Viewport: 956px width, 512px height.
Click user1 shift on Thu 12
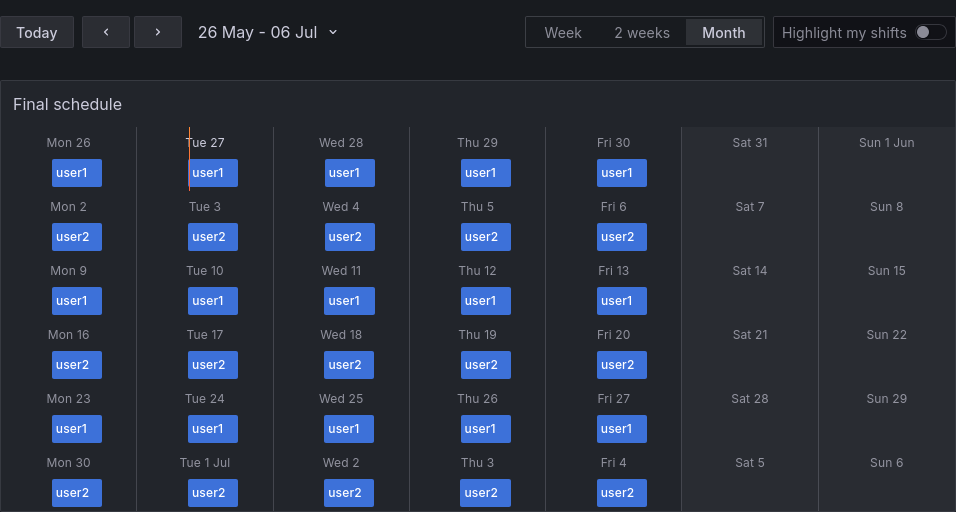coord(486,301)
